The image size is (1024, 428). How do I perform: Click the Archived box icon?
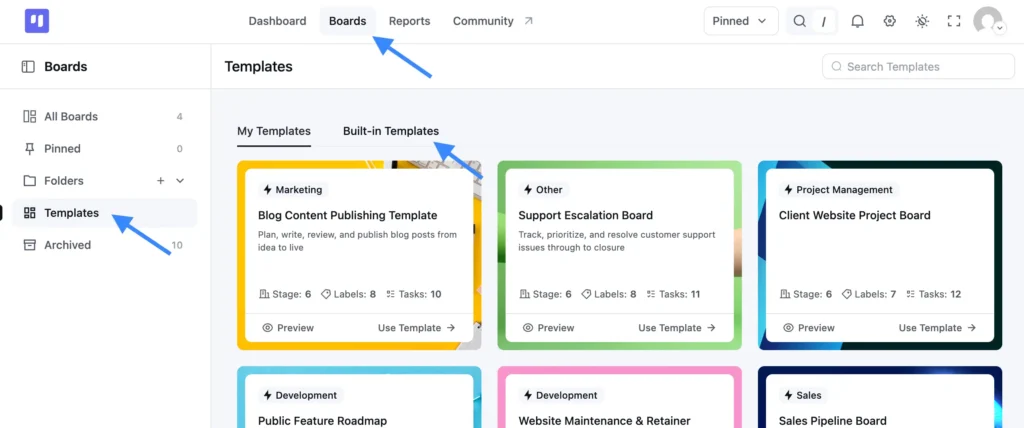coord(29,245)
